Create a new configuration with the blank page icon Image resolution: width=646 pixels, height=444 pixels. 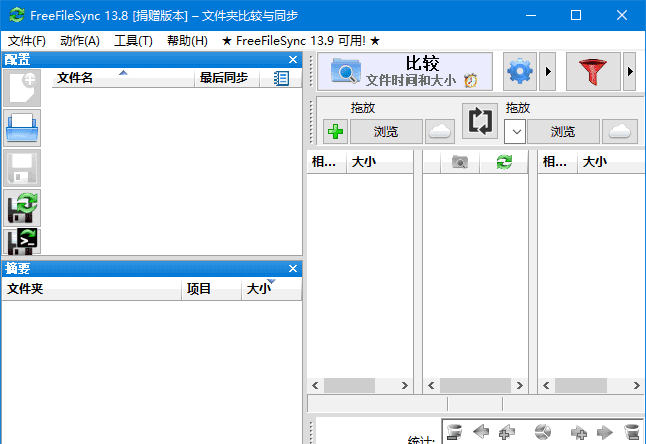(22, 88)
